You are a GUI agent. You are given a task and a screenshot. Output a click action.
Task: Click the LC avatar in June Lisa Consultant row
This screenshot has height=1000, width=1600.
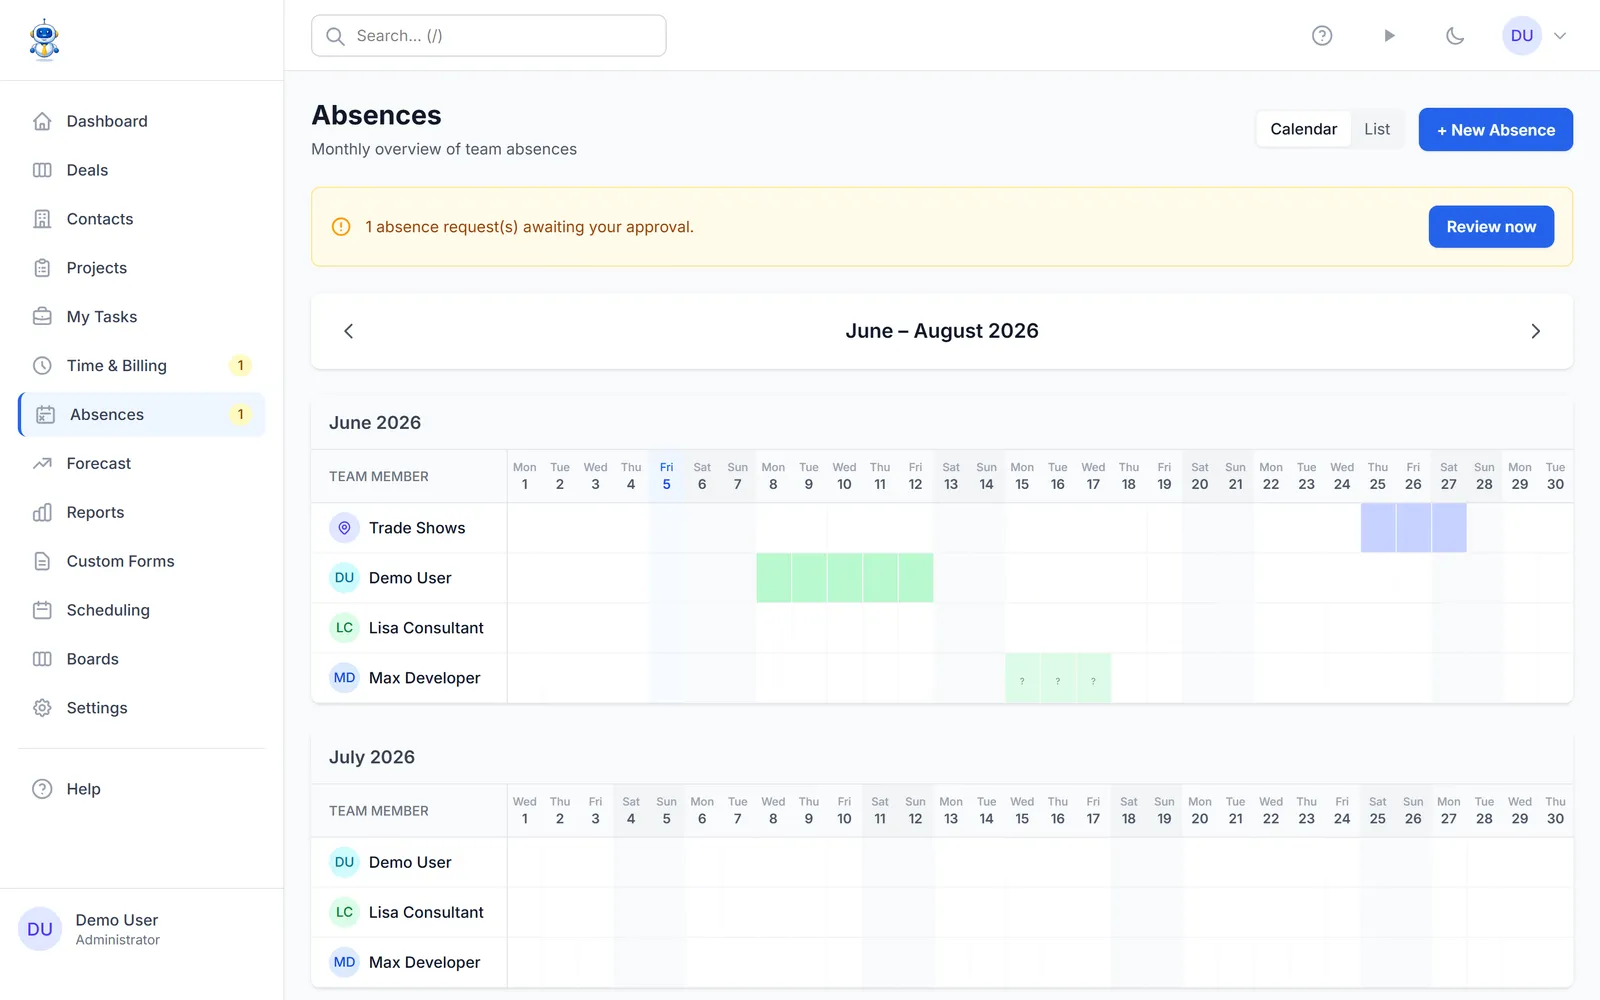(x=344, y=628)
